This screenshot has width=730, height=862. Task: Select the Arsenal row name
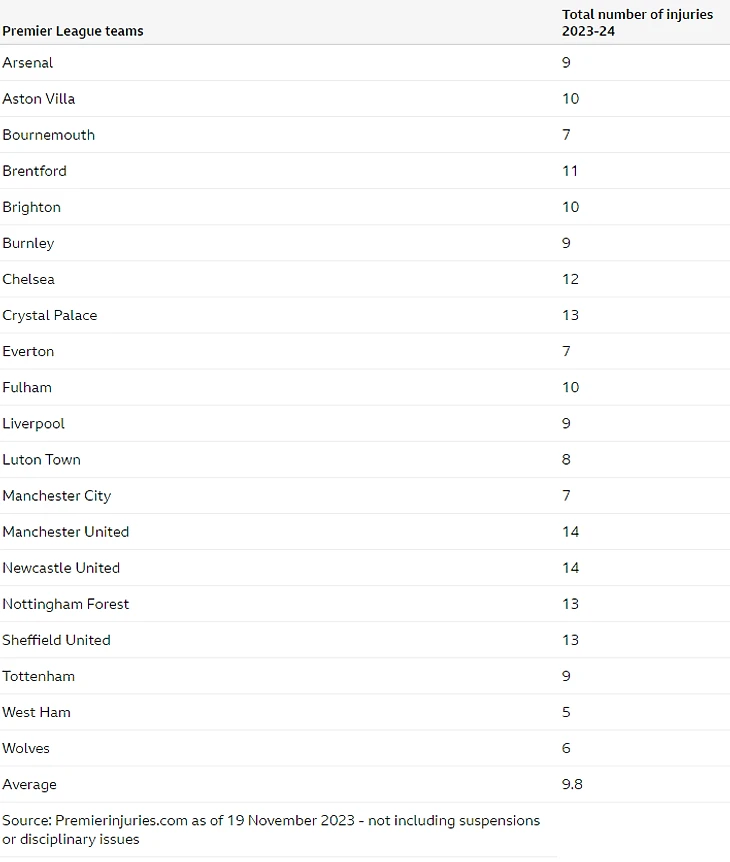click(28, 63)
